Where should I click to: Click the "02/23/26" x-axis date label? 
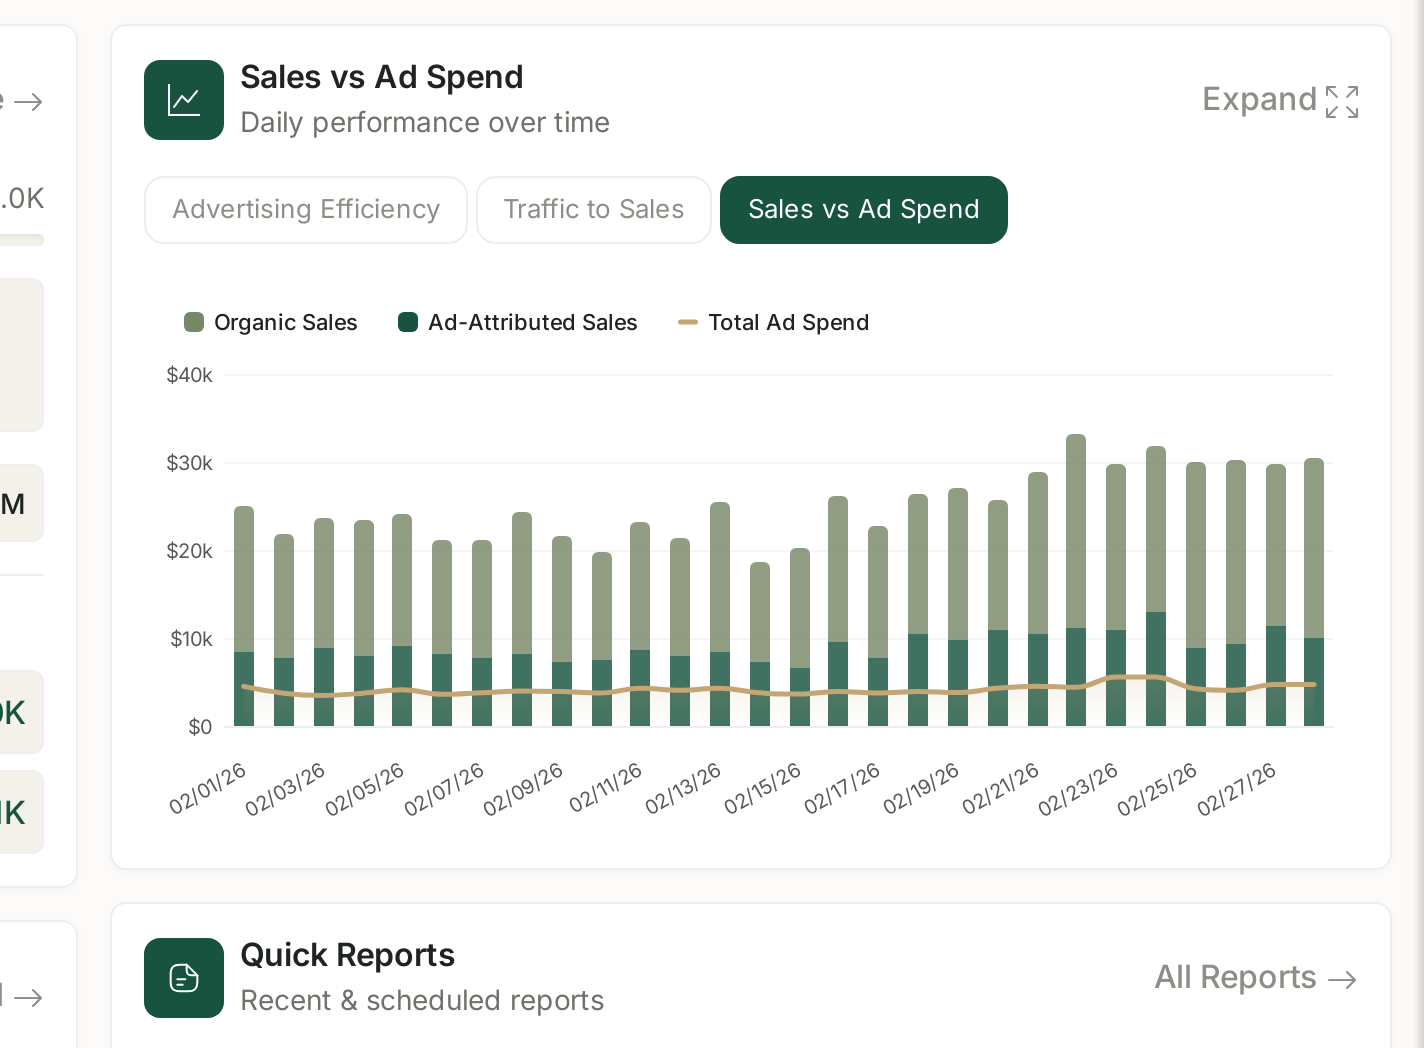(1079, 789)
